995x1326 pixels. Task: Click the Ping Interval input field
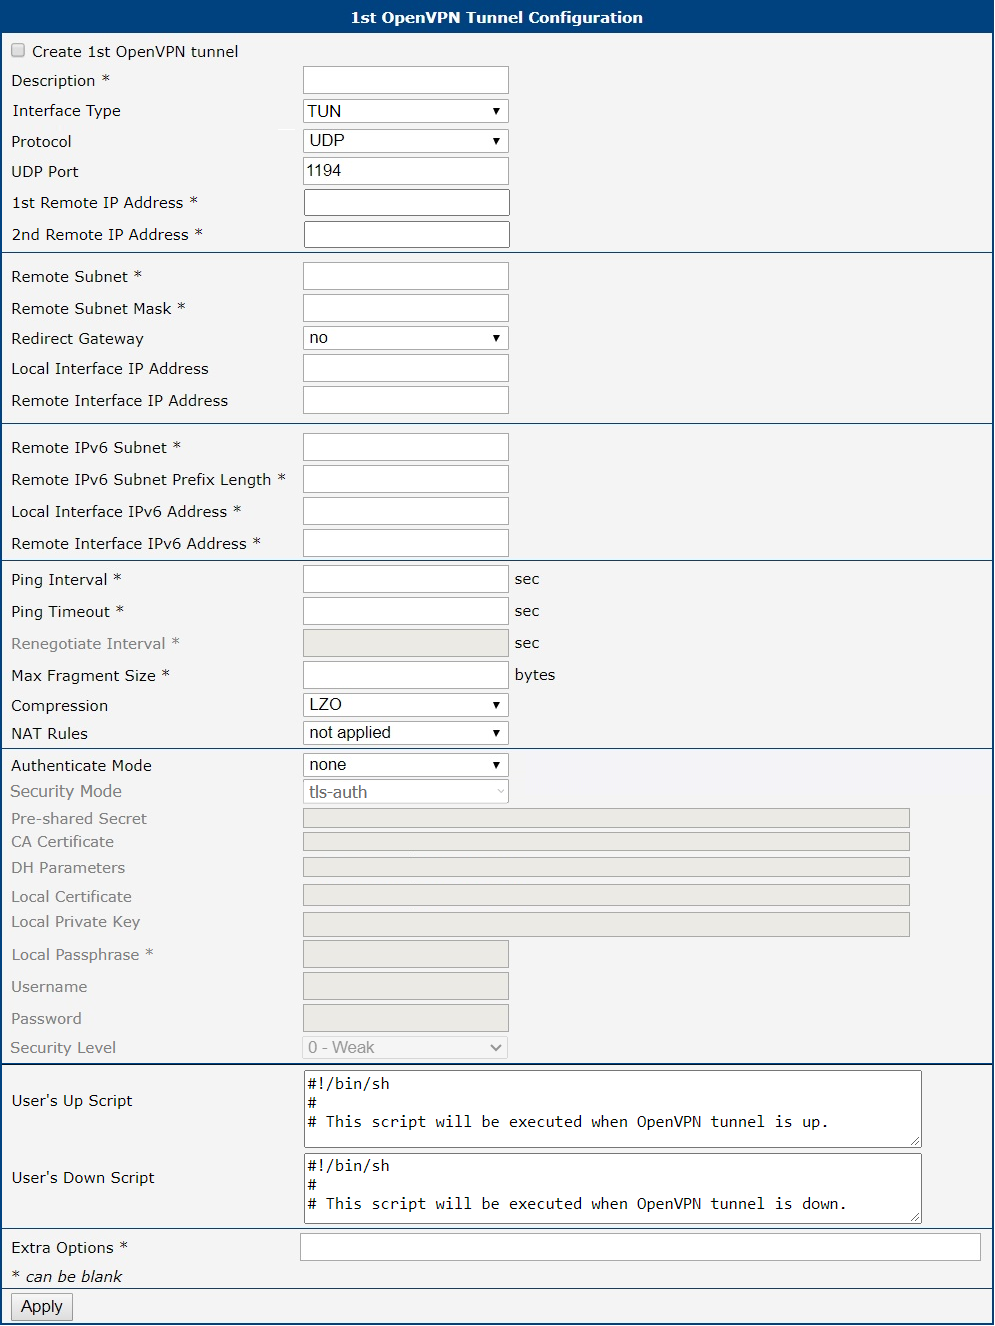click(x=406, y=579)
